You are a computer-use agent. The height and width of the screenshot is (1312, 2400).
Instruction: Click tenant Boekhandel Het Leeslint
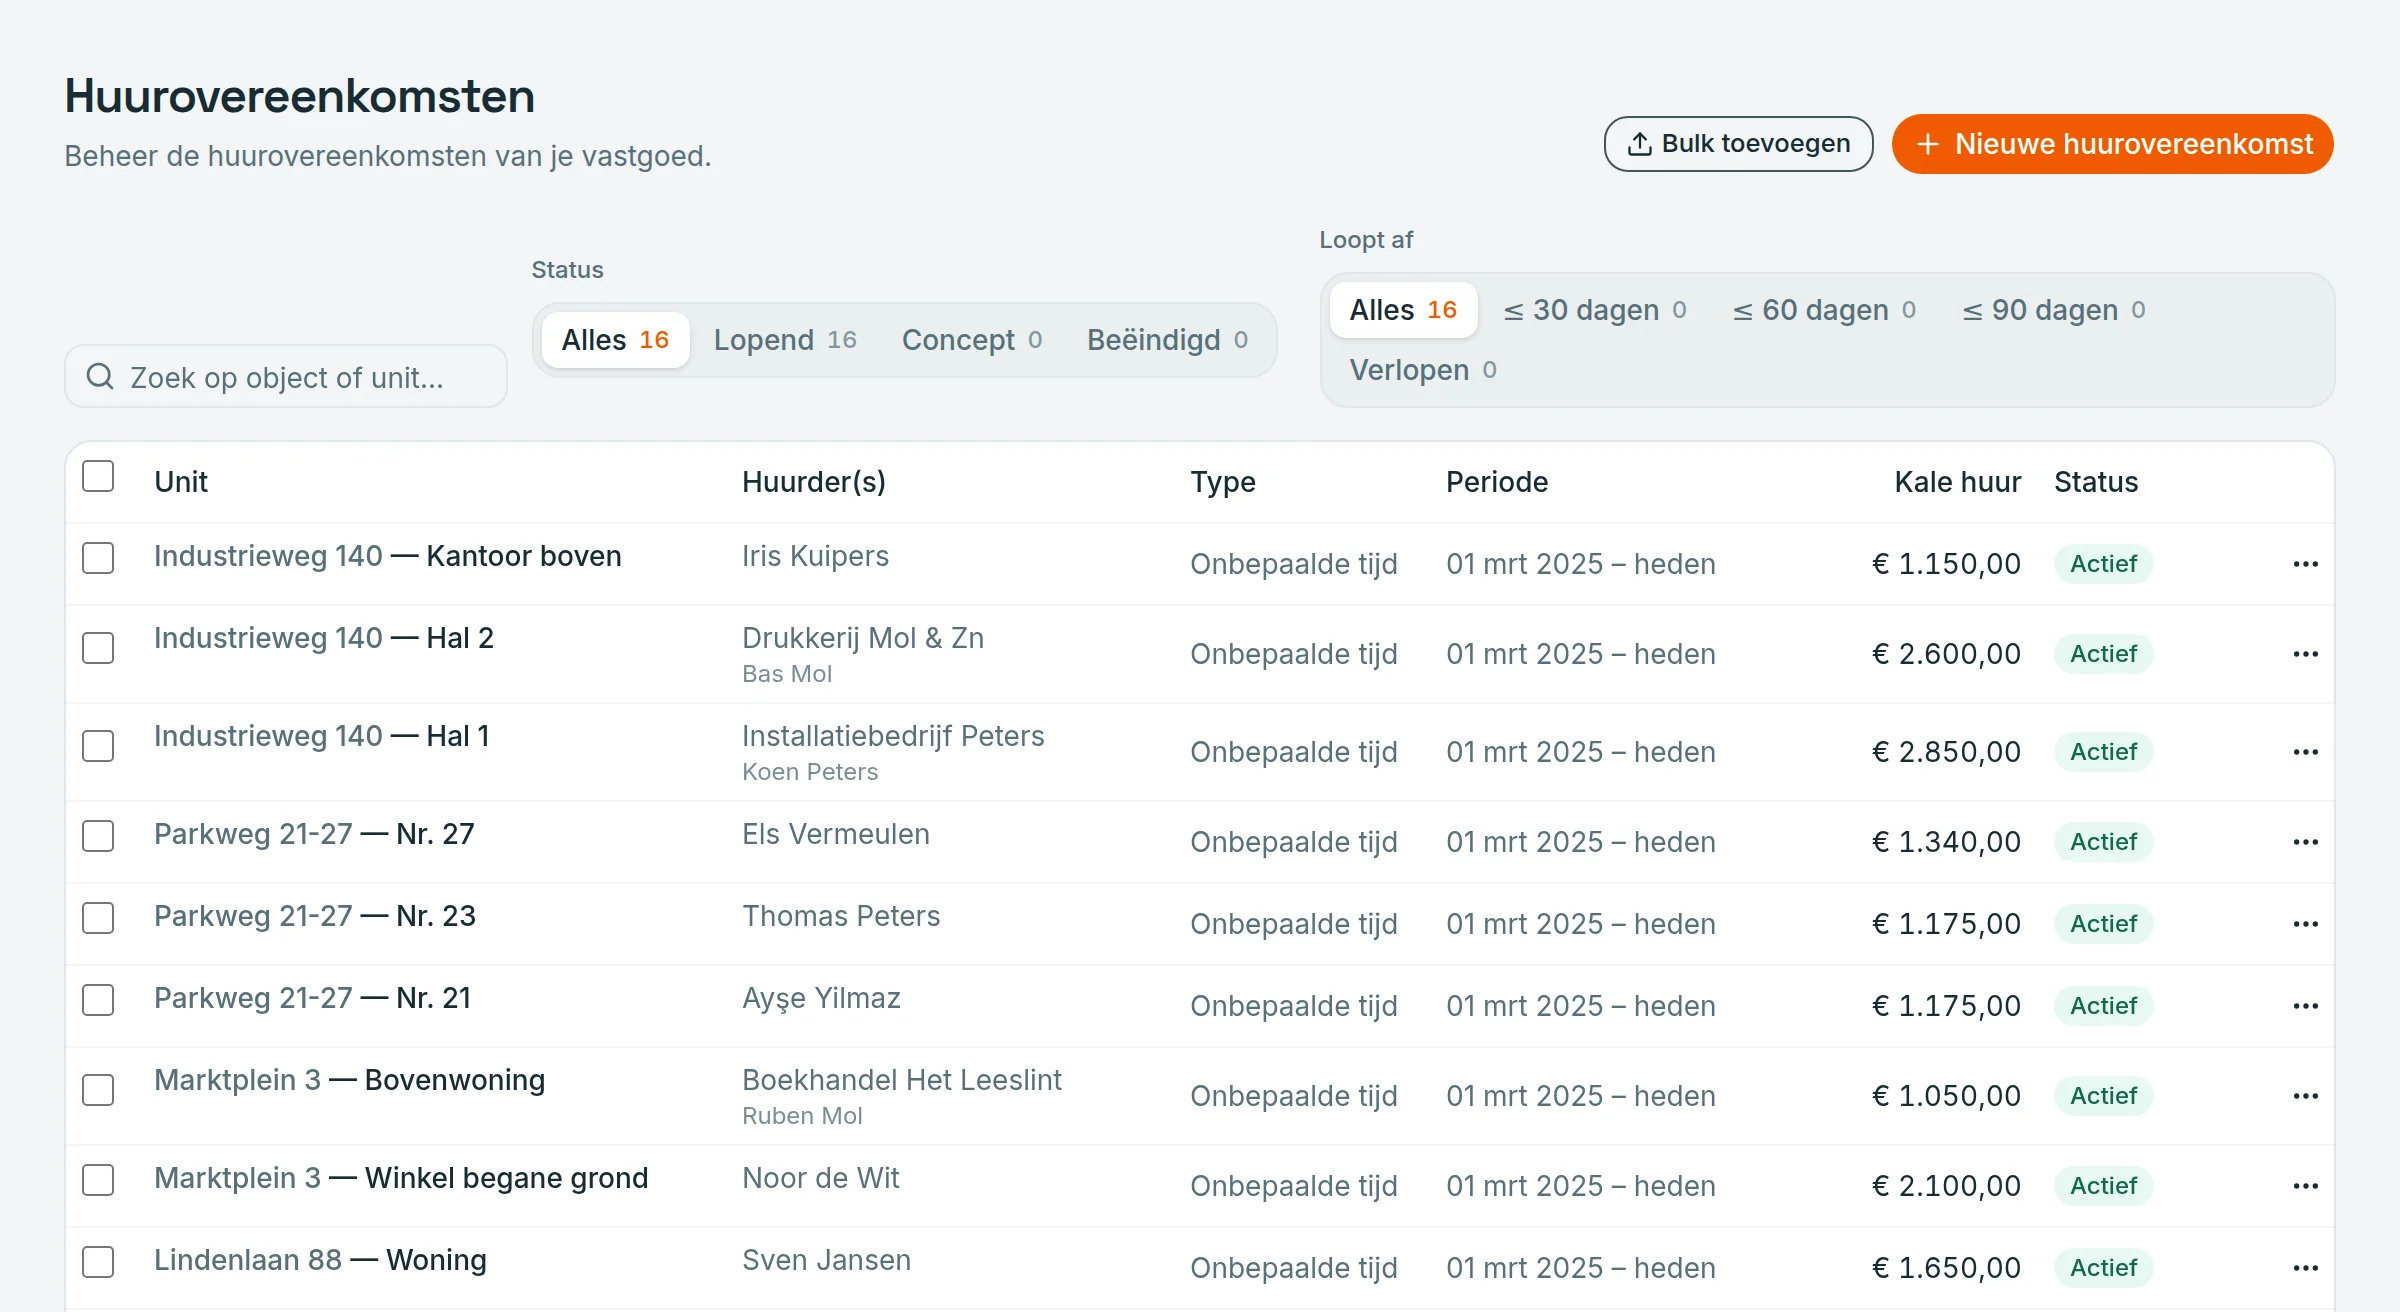(902, 1080)
